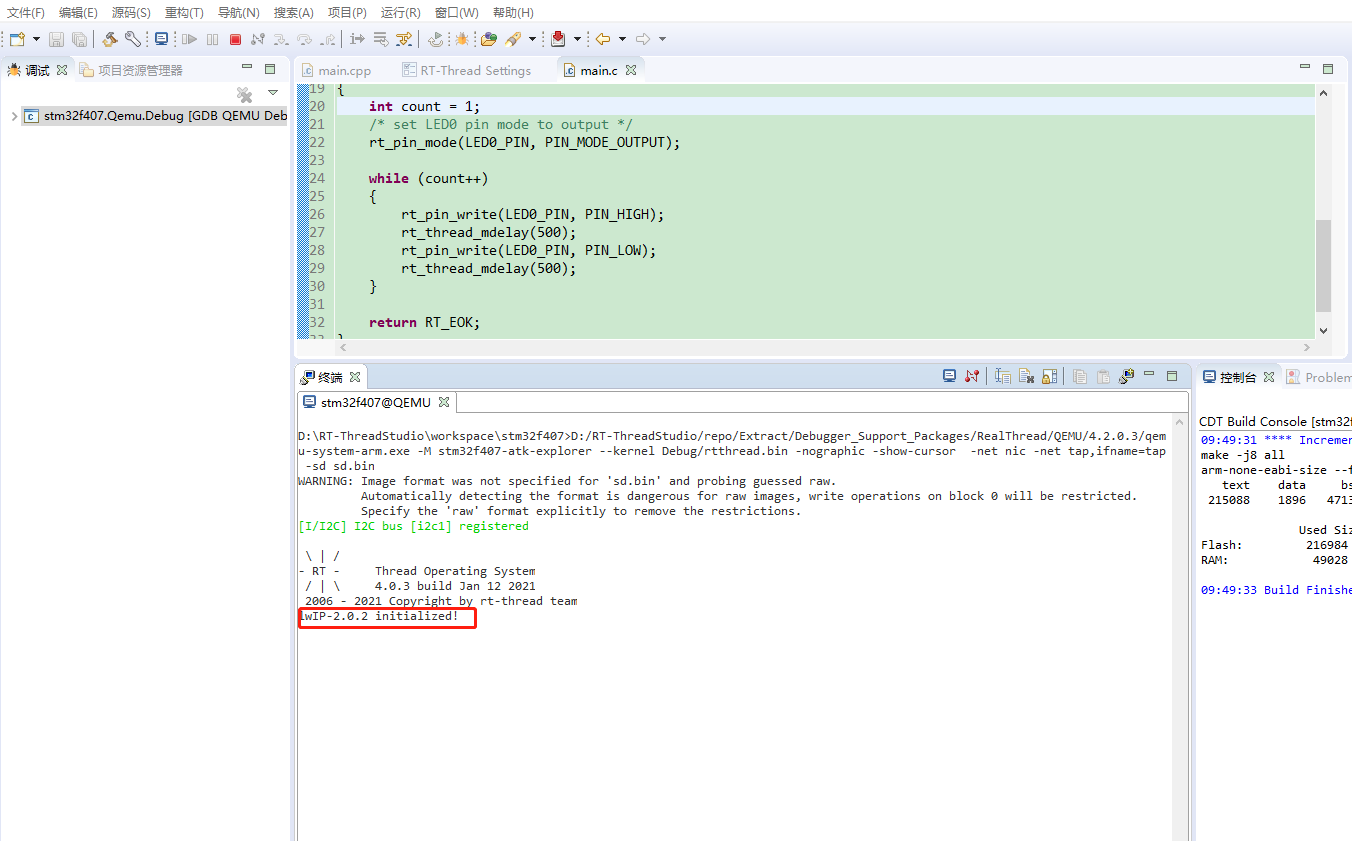
Task: Open the 编辑(E) menu
Action: 78,12
